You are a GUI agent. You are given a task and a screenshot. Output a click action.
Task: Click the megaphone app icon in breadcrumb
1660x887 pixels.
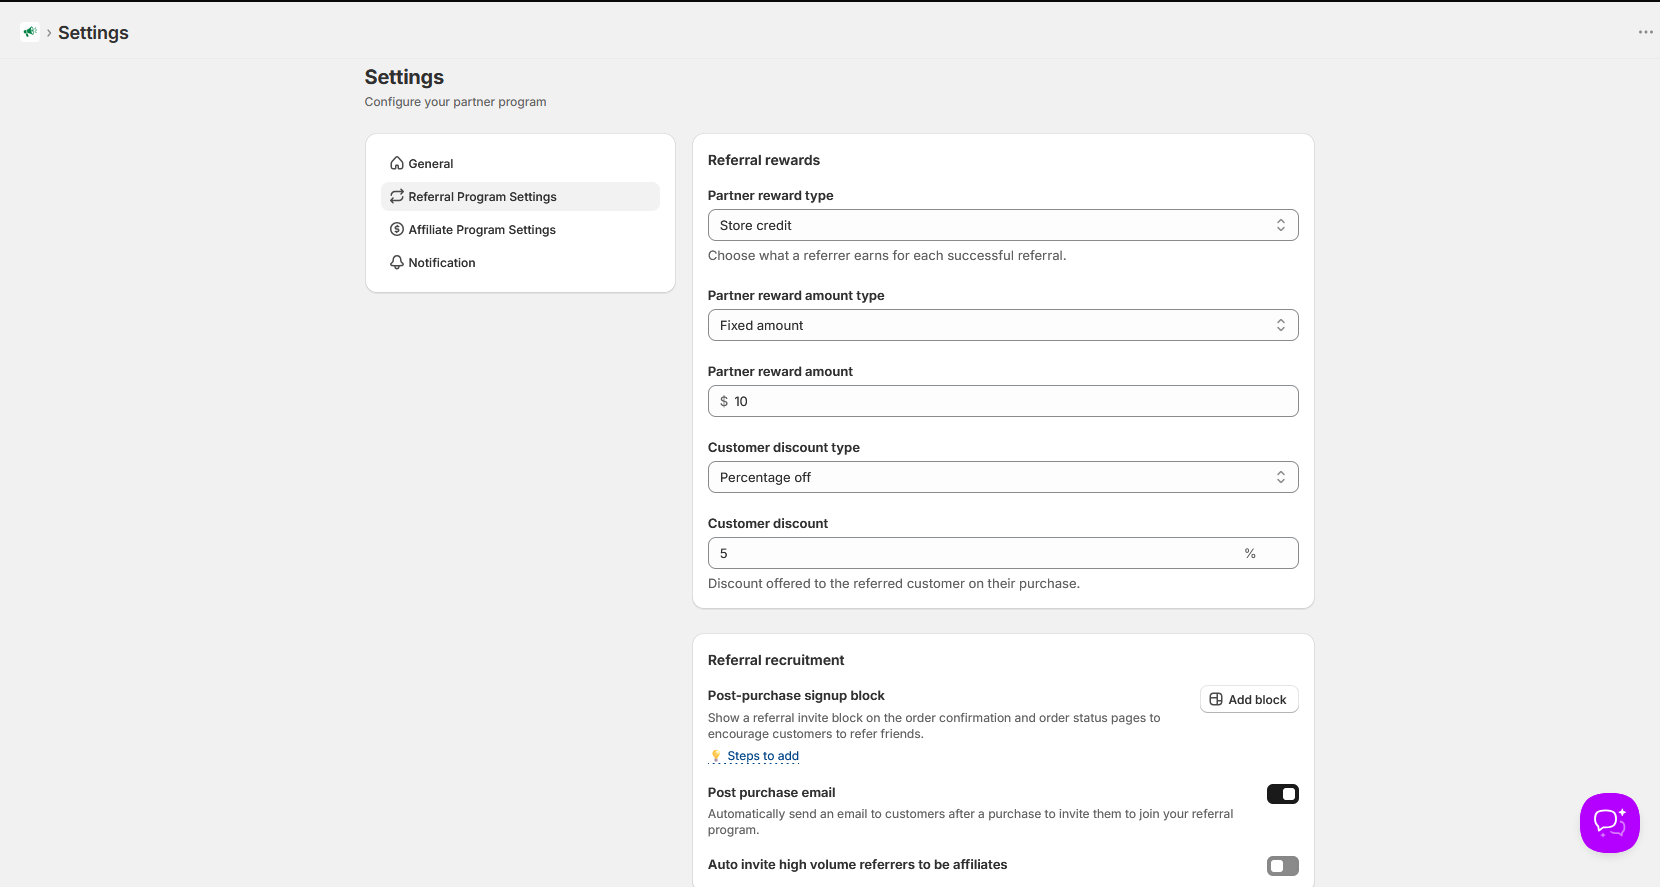[x=30, y=32]
